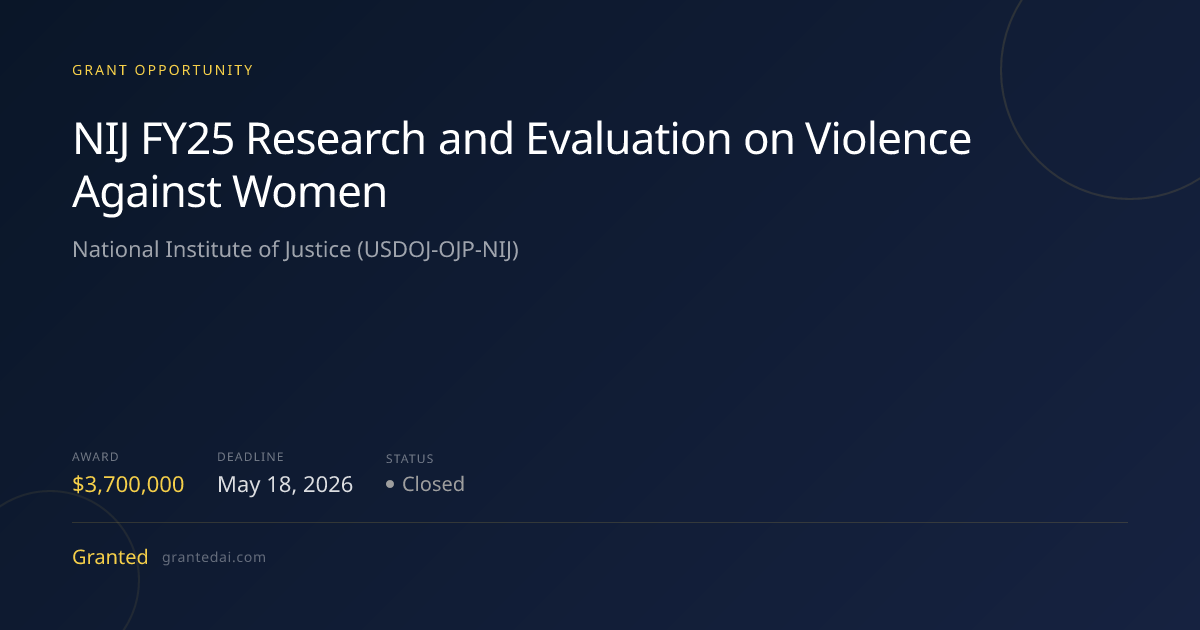
Task: Click 'National Institute of Justice (USDOJ-OJP-NIJ)' text
Action: point(296,250)
